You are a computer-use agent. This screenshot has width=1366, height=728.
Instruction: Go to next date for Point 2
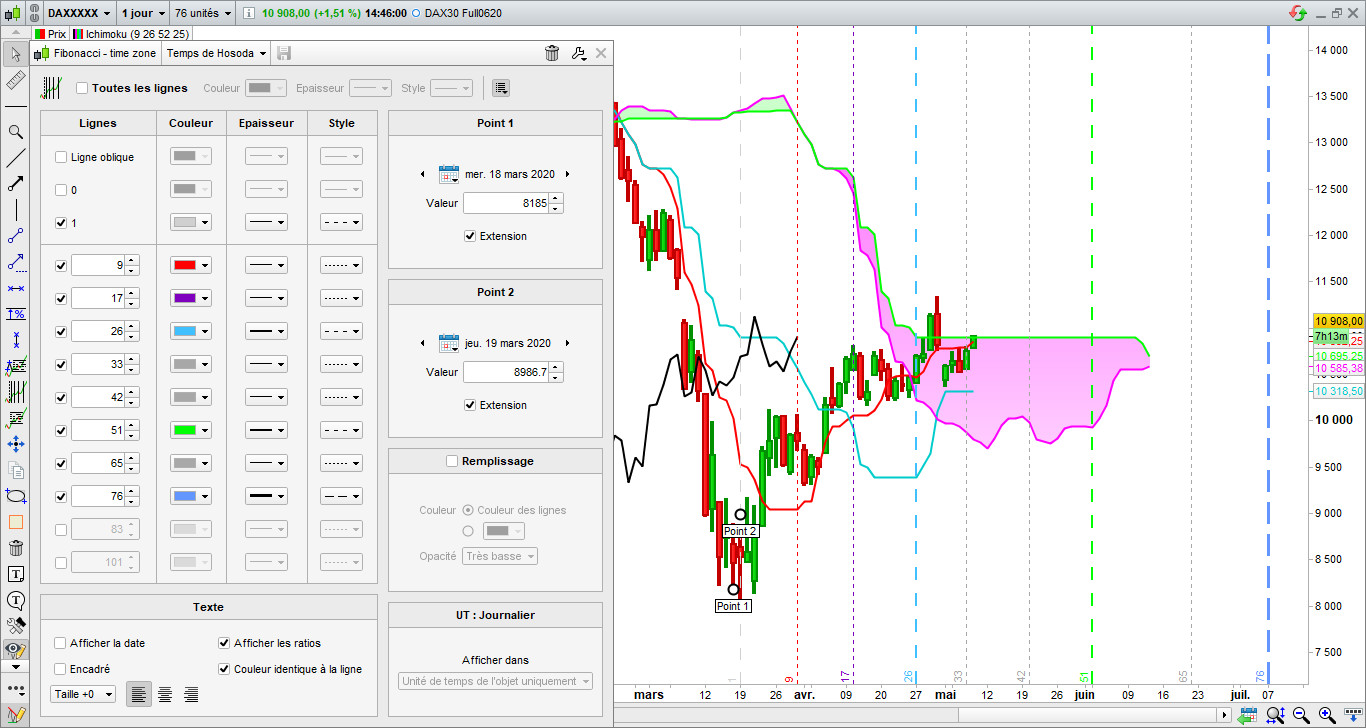pos(567,343)
